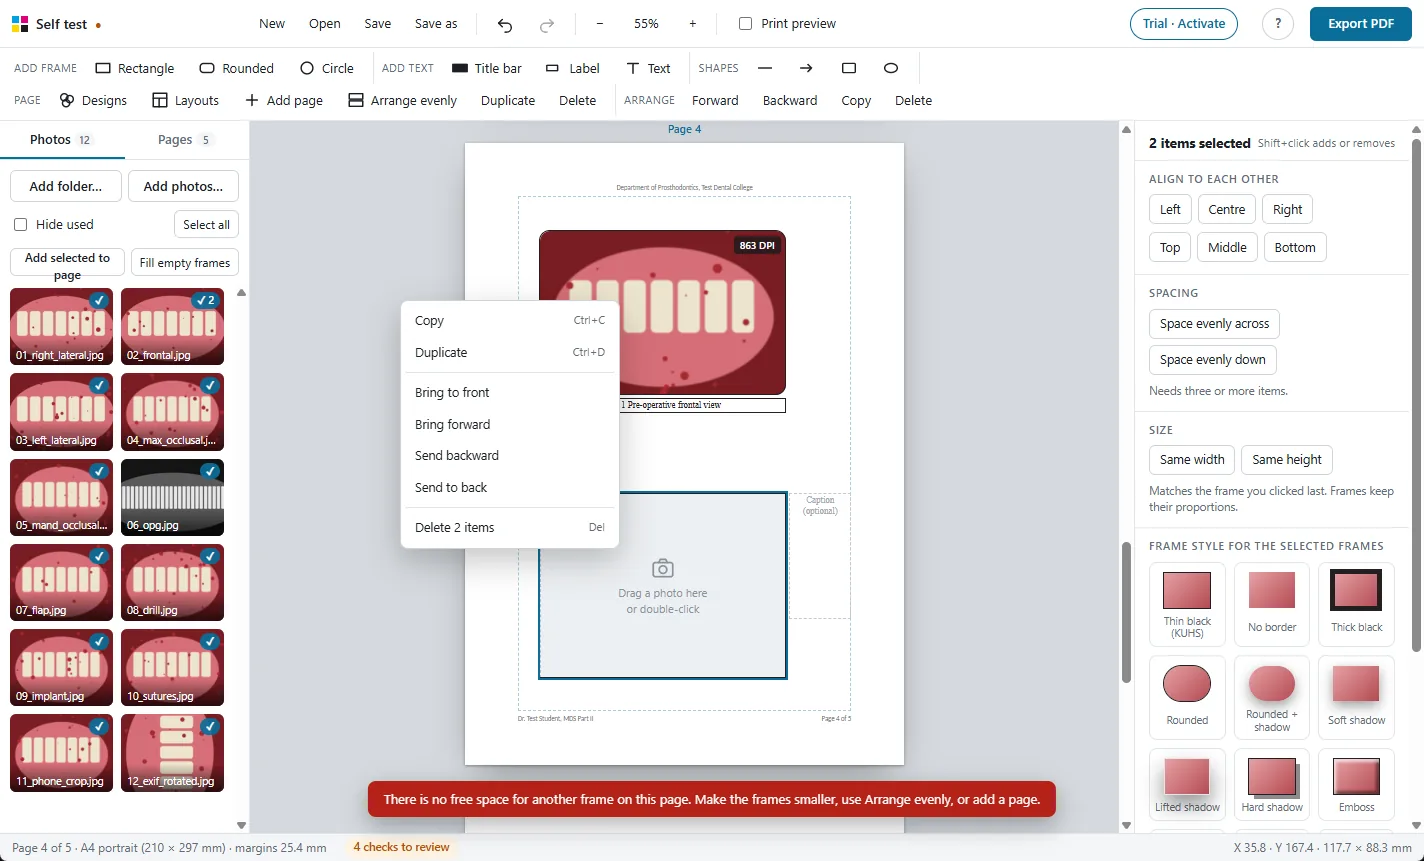Choose Bring to front from context menu
Screen dimensions: 1424x861
pyautogui.click(x=510, y=393)
